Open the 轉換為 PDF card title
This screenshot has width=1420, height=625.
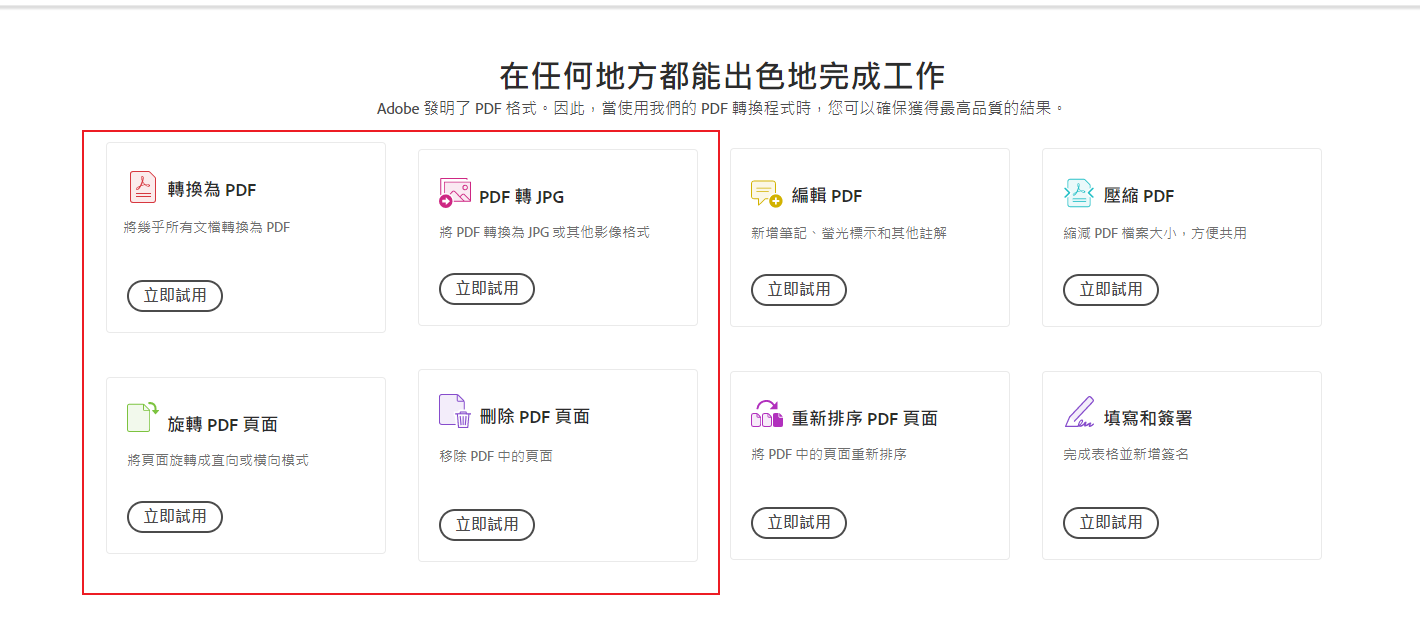pos(212,189)
